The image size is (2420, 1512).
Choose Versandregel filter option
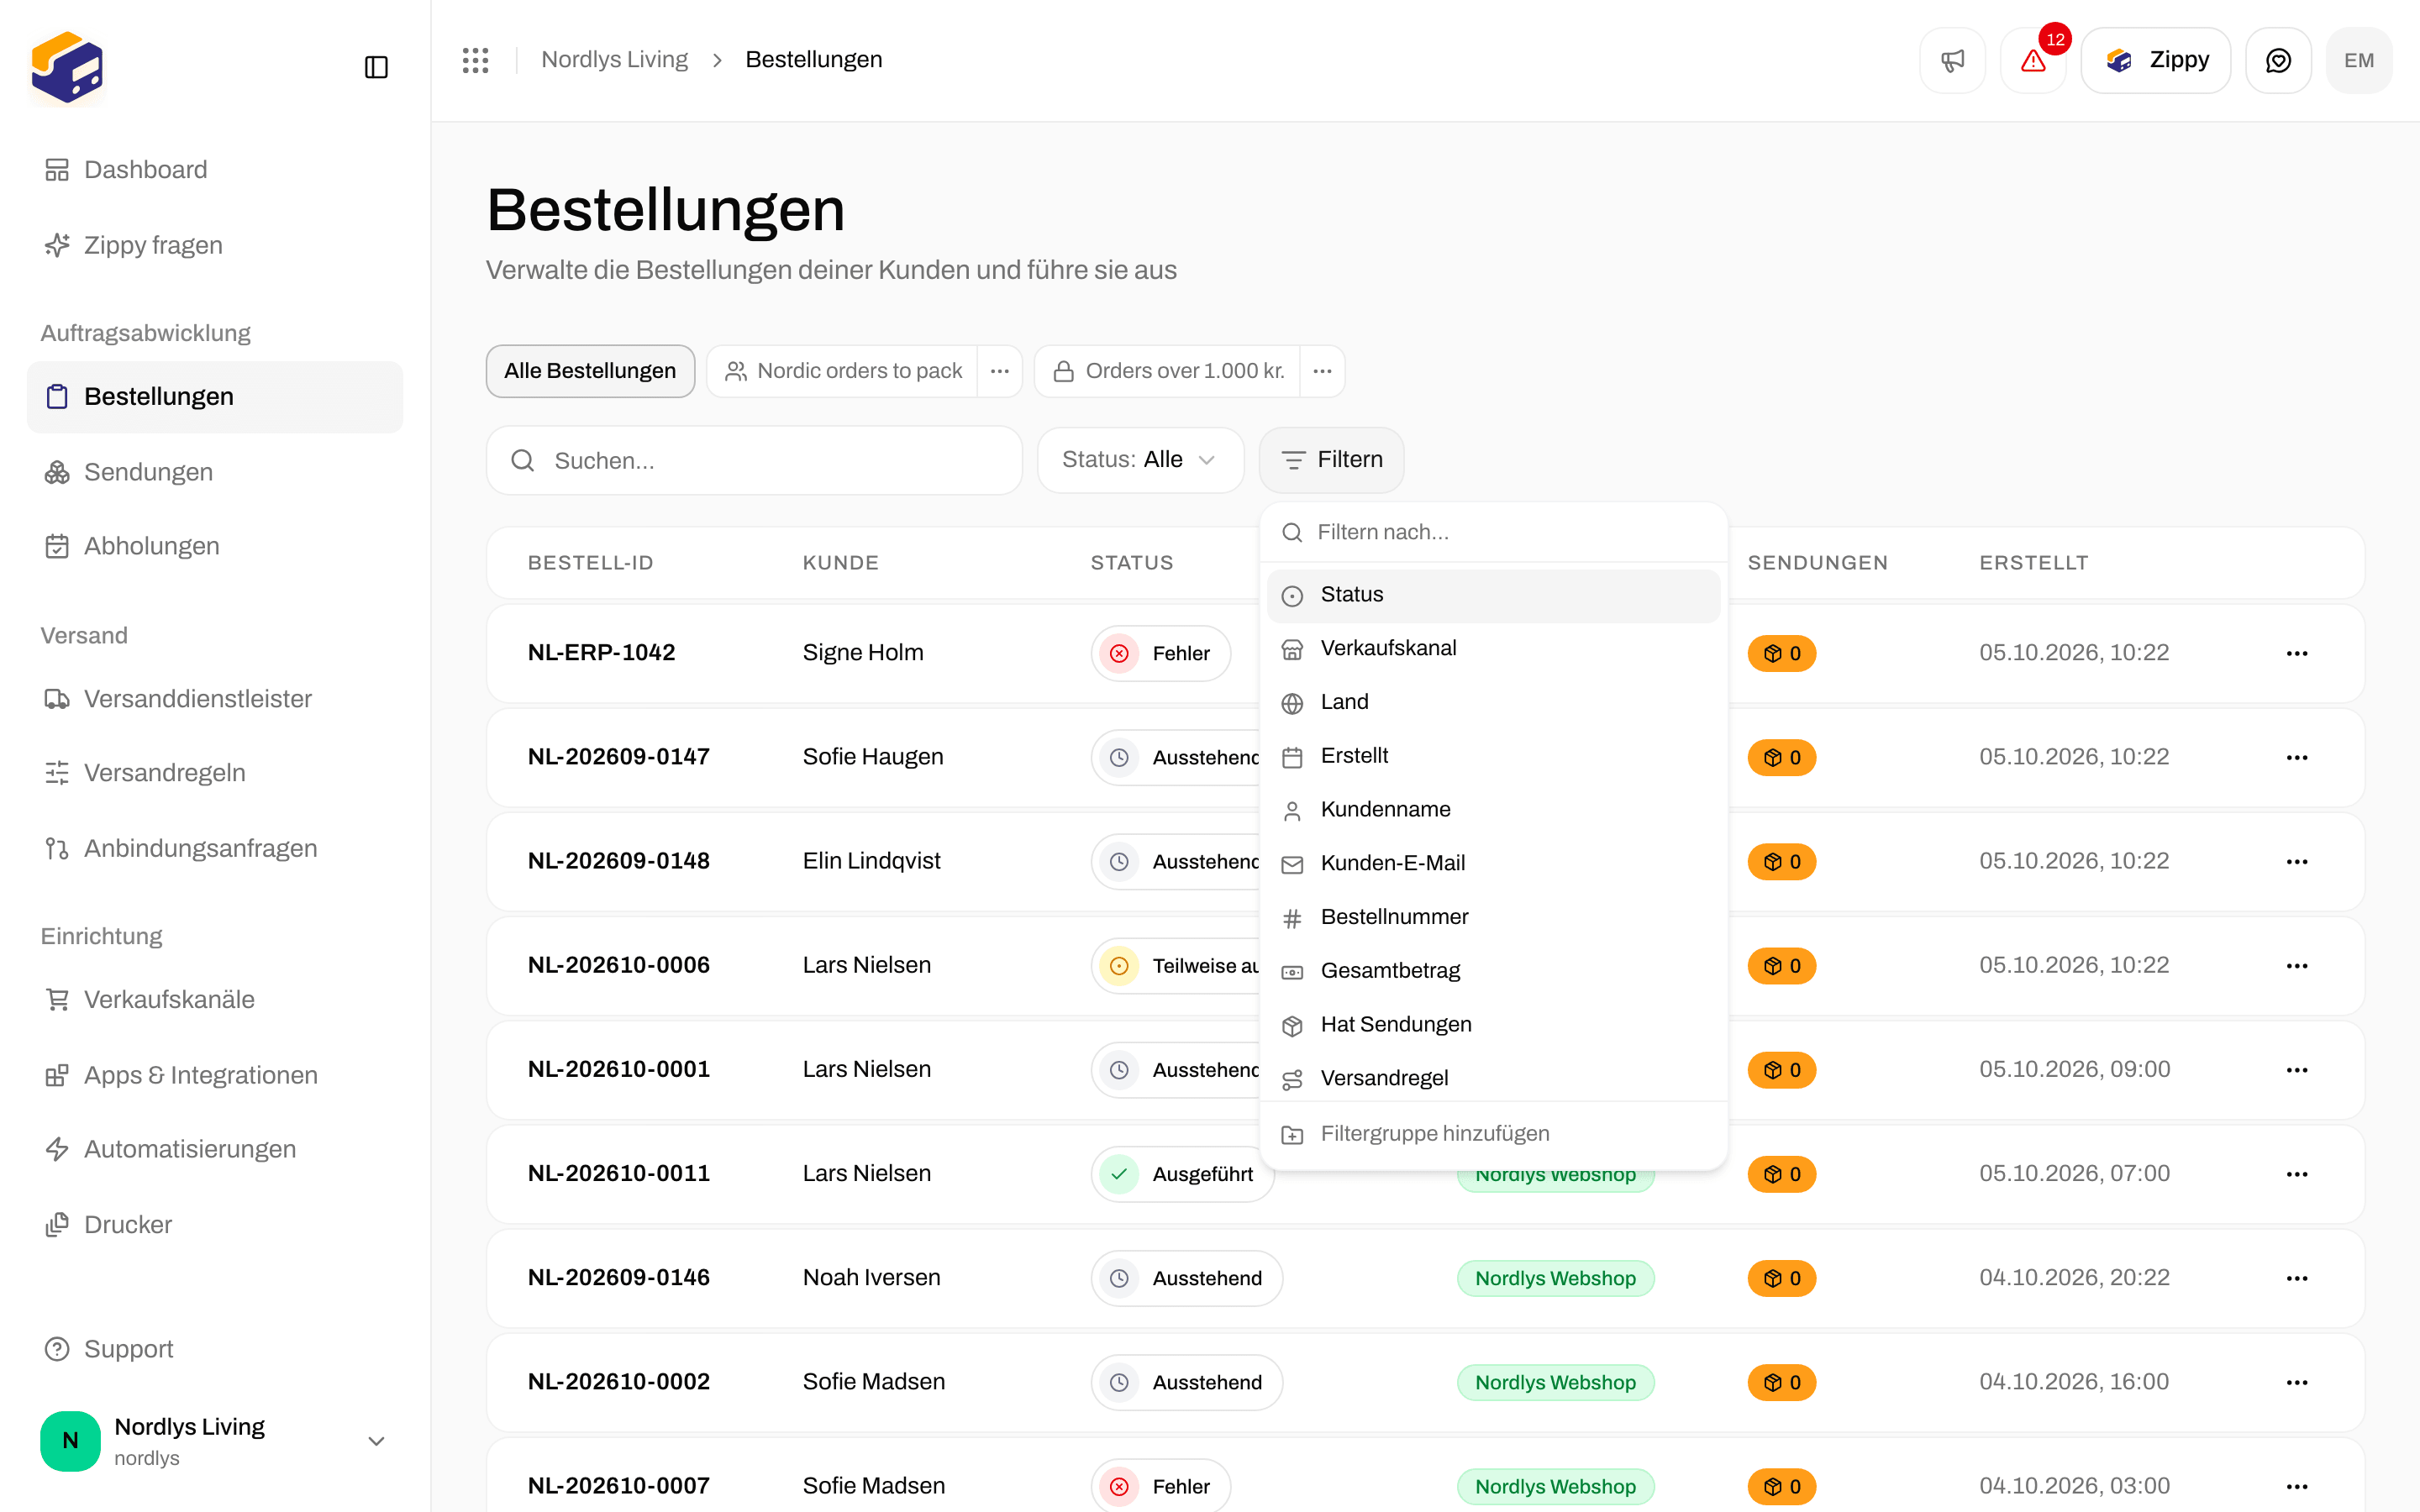pos(1493,1079)
